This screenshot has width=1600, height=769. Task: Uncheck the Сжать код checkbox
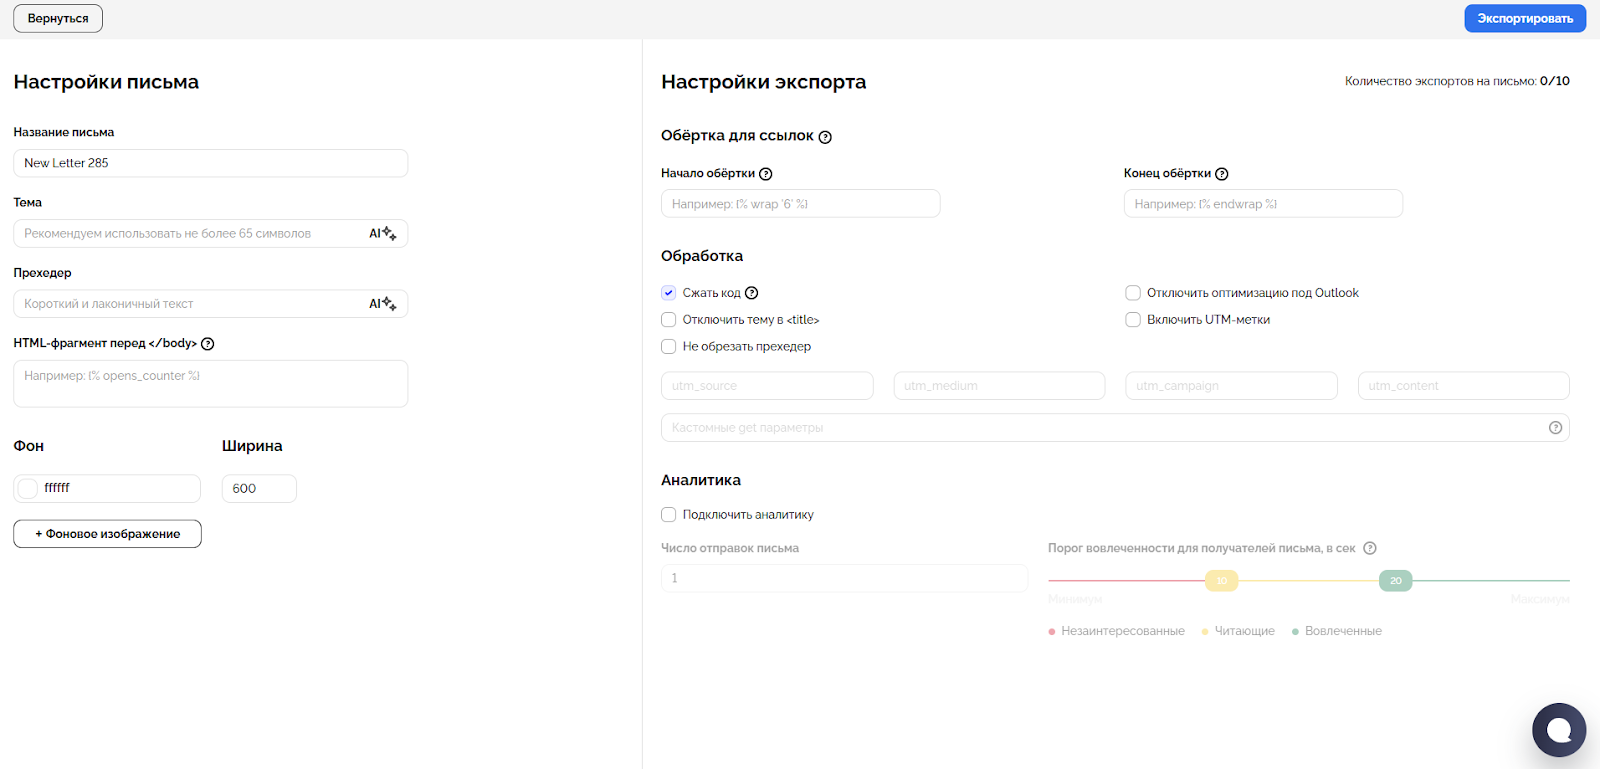669,293
